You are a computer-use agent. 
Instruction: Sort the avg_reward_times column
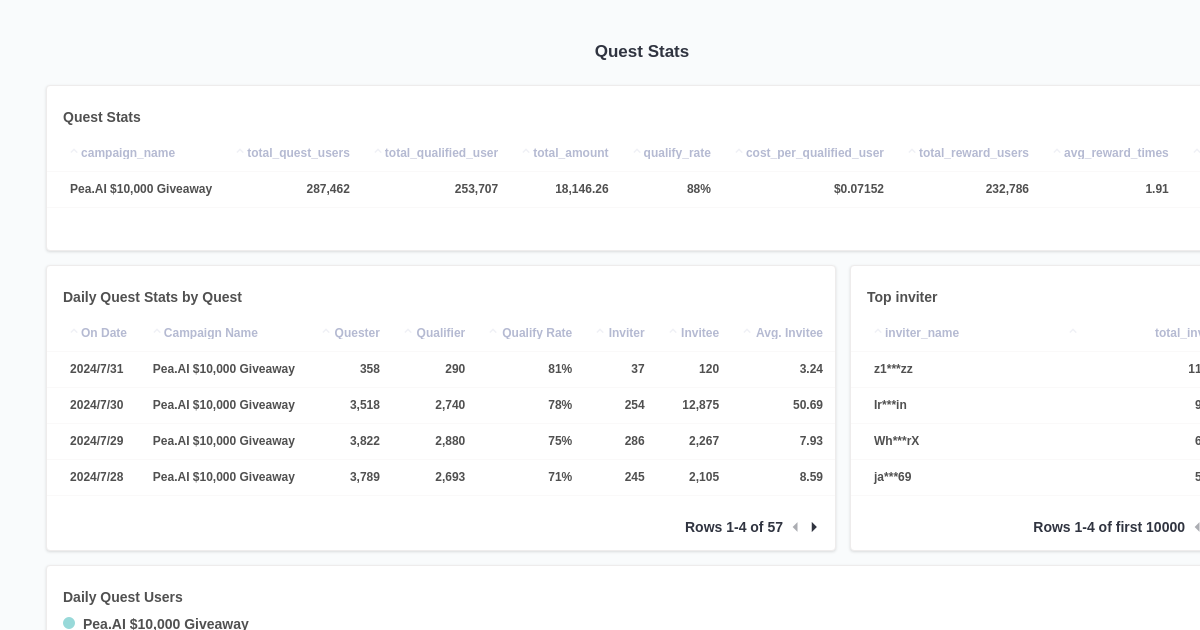point(1116,153)
